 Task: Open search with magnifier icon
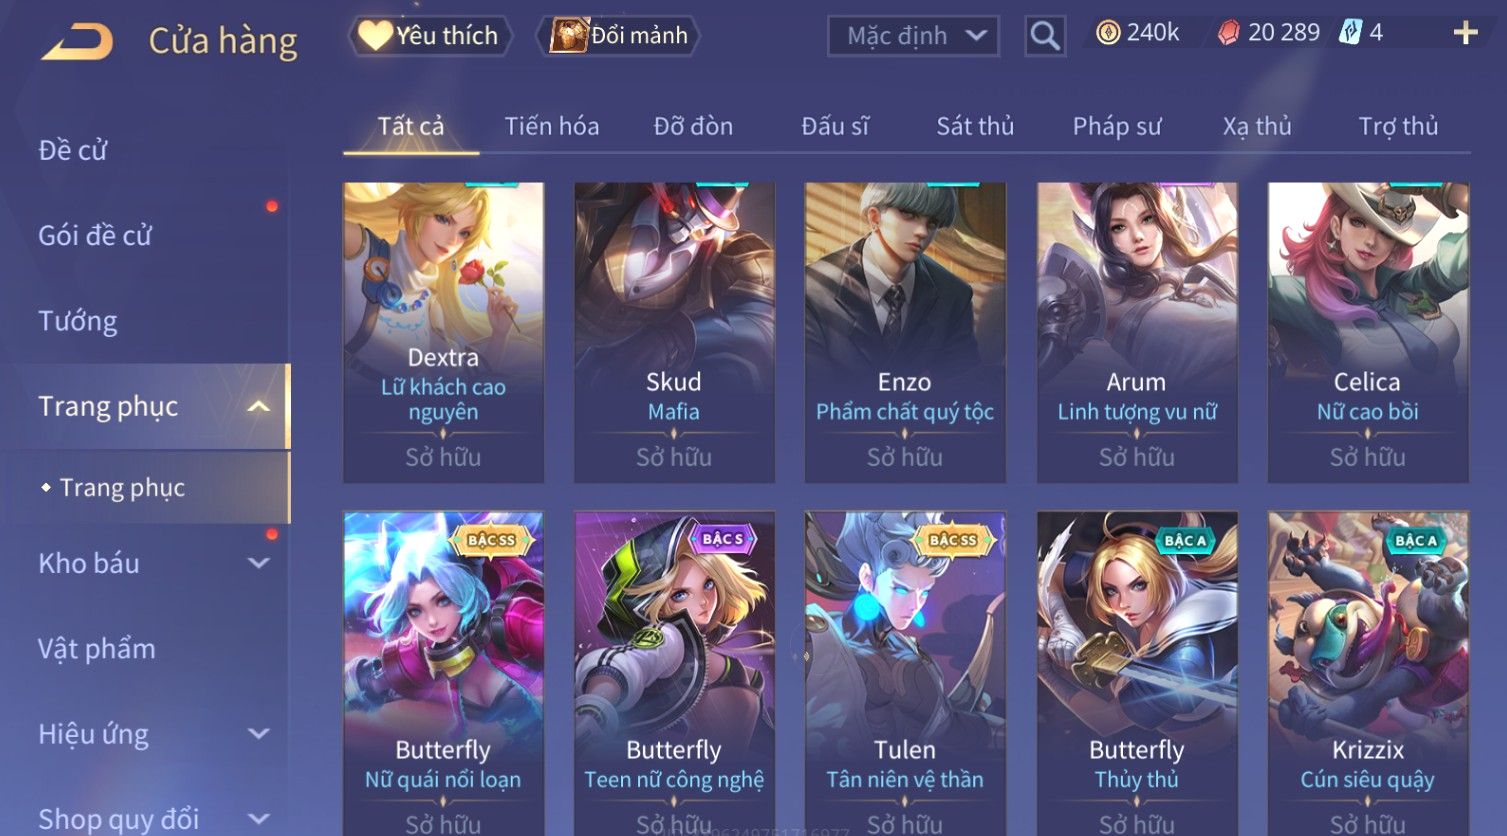1045,36
